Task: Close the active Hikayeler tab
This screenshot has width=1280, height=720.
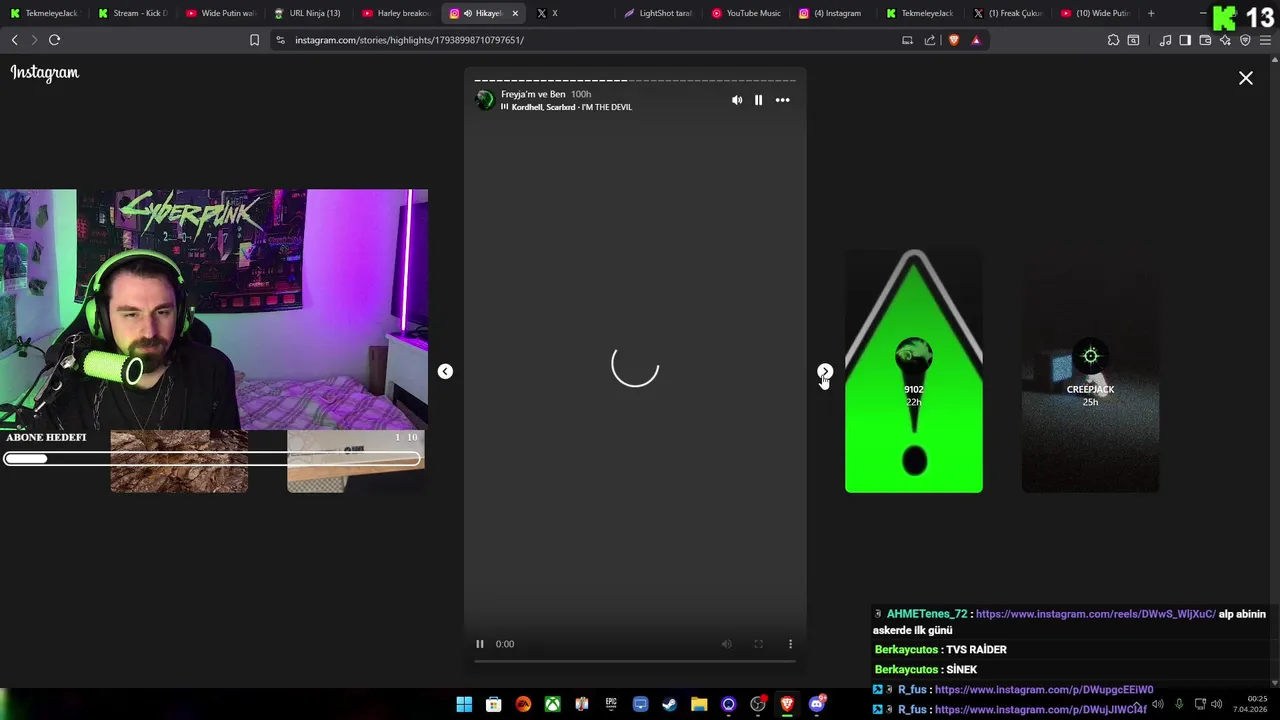Action: pos(515,13)
